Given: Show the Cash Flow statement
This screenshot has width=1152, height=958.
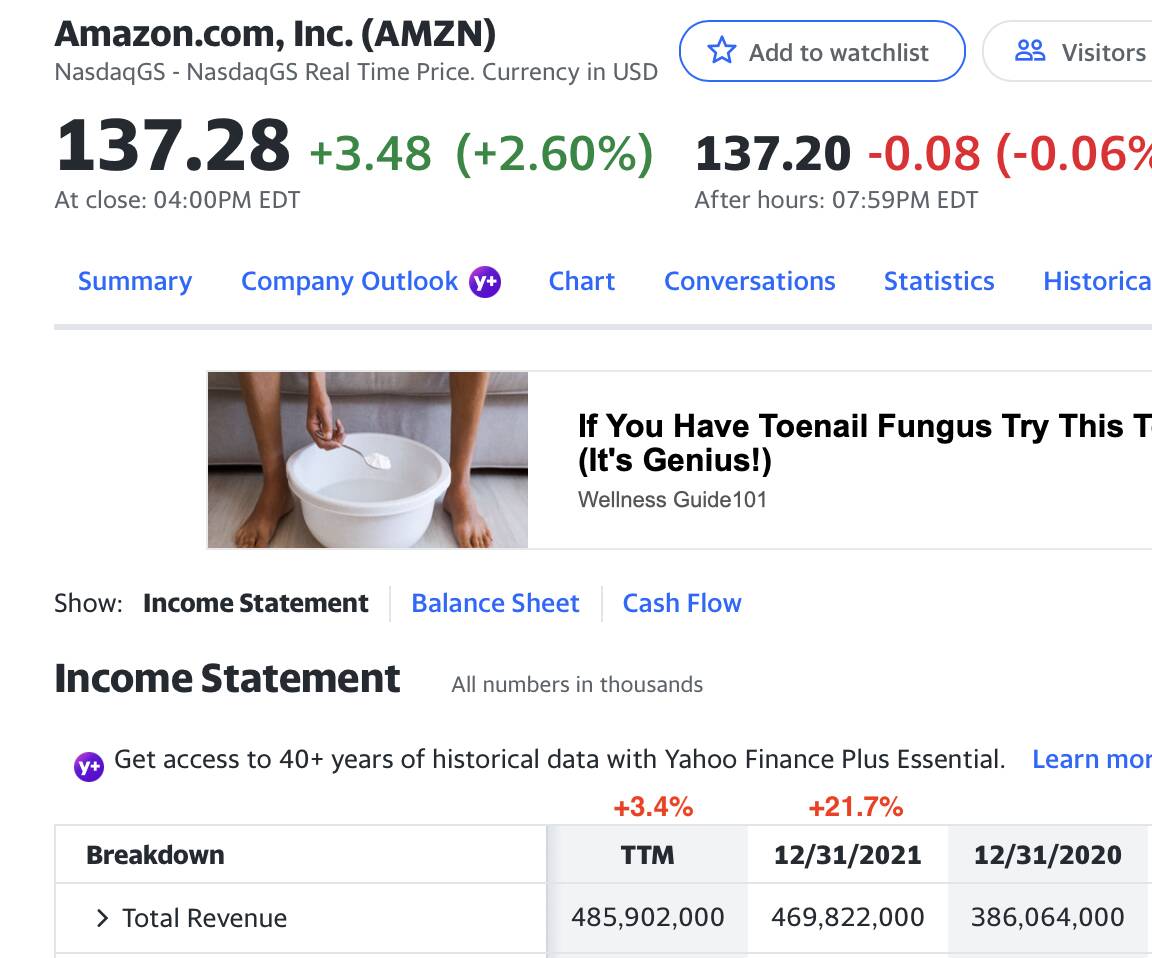Looking at the screenshot, I should pyautogui.click(x=682, y=603).
